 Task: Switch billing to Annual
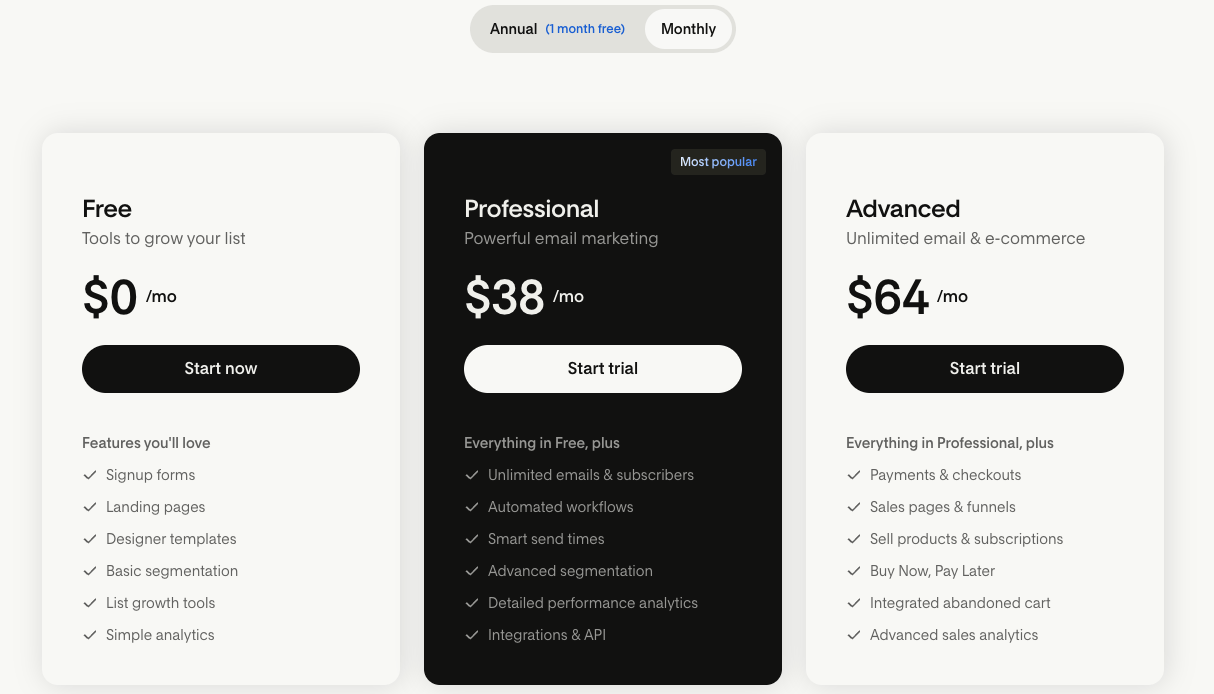point(514,29)
